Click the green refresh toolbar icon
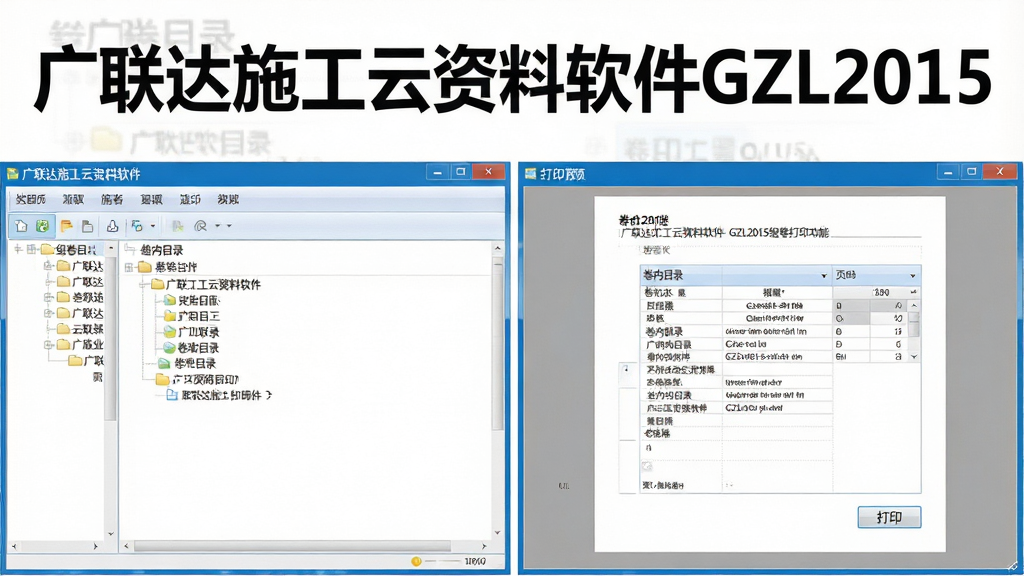Screen dimensions: 1024x576 [x=42, y=226]
